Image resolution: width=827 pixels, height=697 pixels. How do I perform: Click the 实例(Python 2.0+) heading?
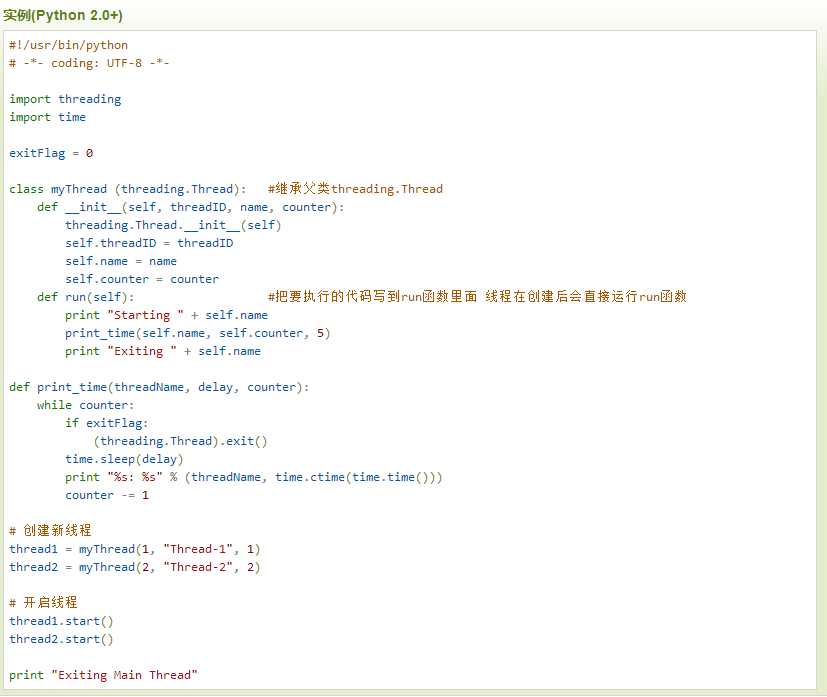click(63, 16)
